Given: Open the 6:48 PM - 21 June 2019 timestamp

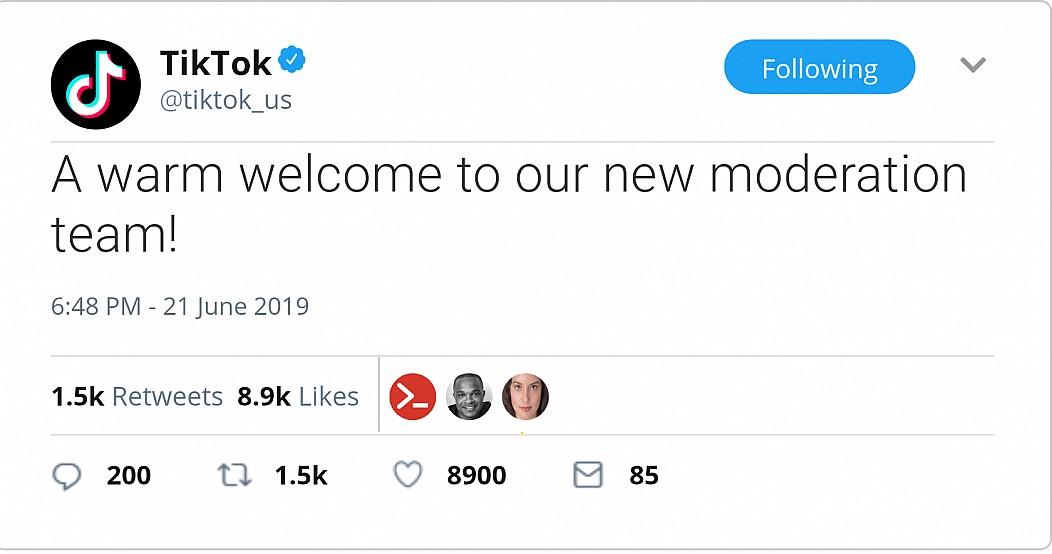Looking at the screenshot, I should (x=180, y=307).
